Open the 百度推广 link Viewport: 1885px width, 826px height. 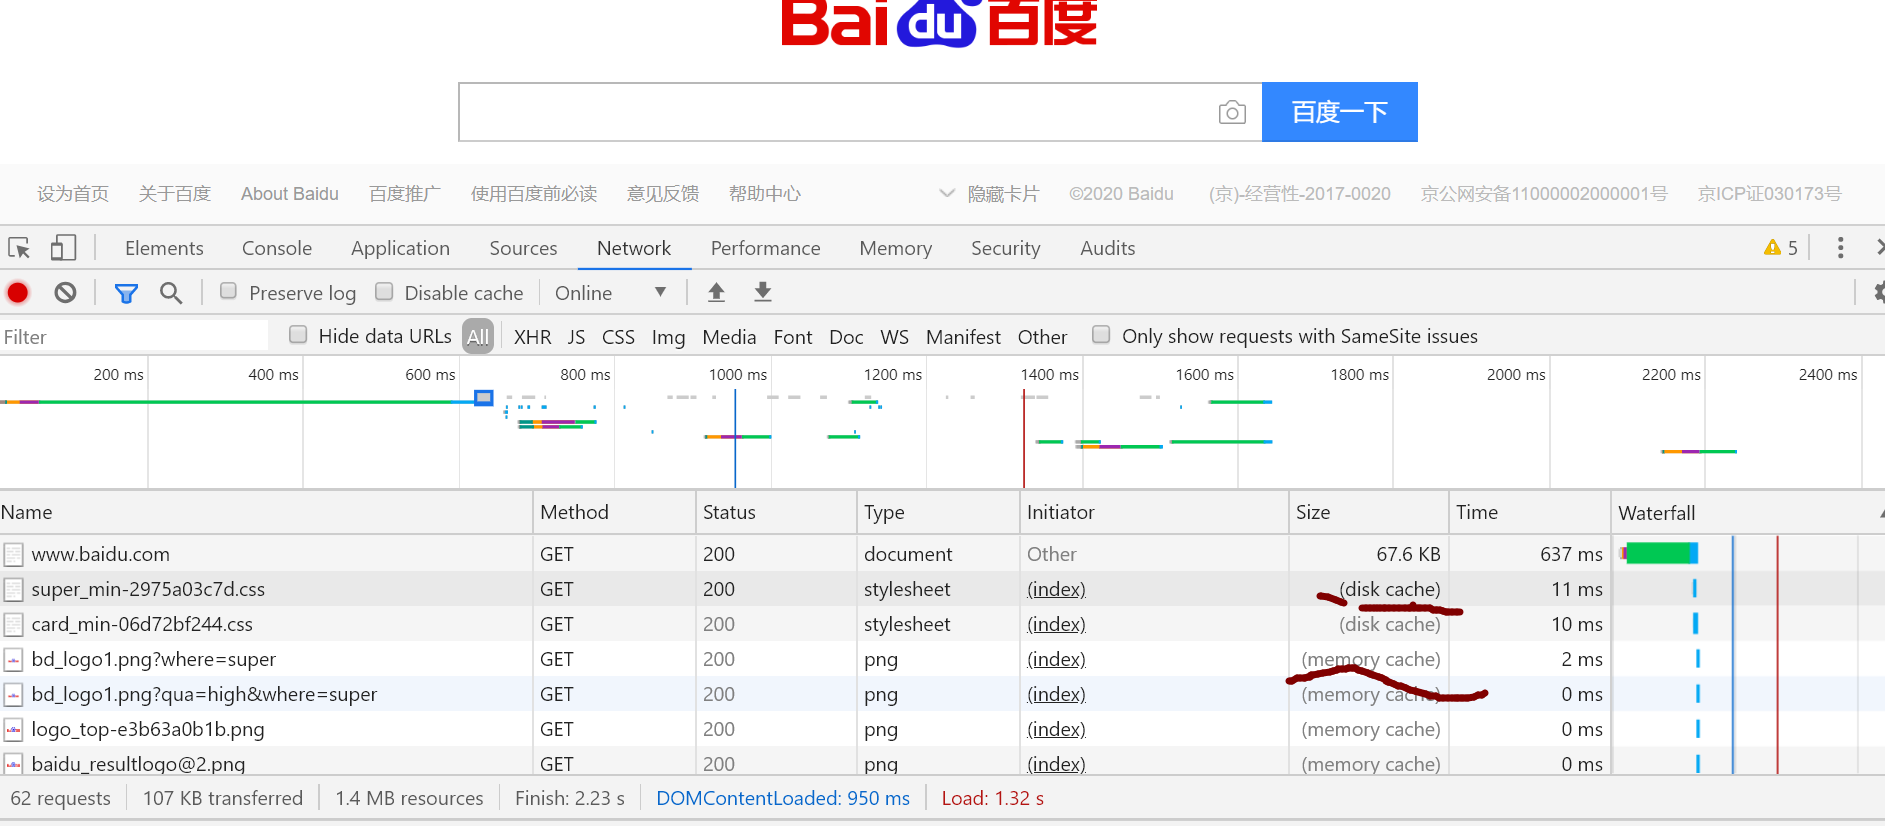(x=405, y=194)
